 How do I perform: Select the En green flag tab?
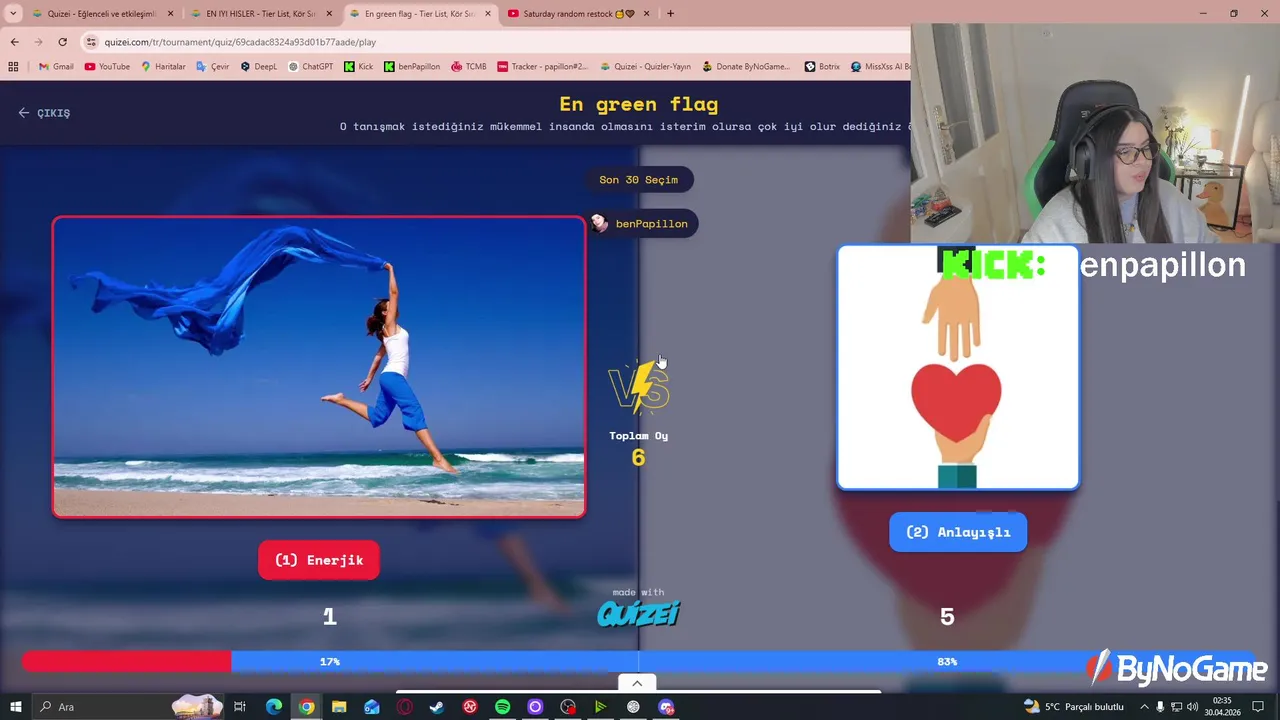pos(420,14)
